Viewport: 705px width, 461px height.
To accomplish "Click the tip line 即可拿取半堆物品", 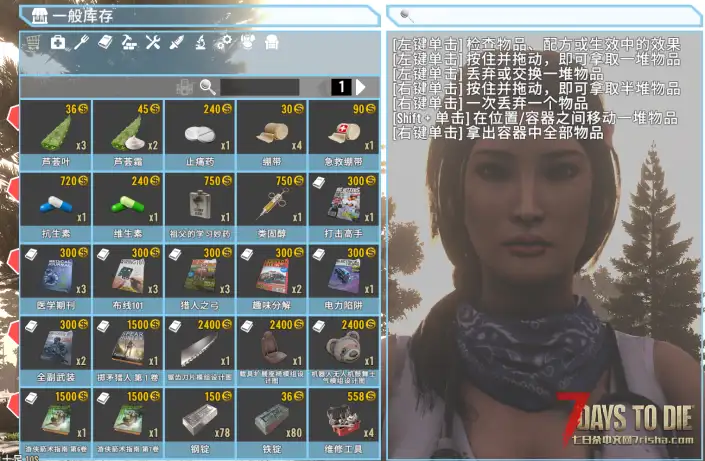I will (619, 89).
